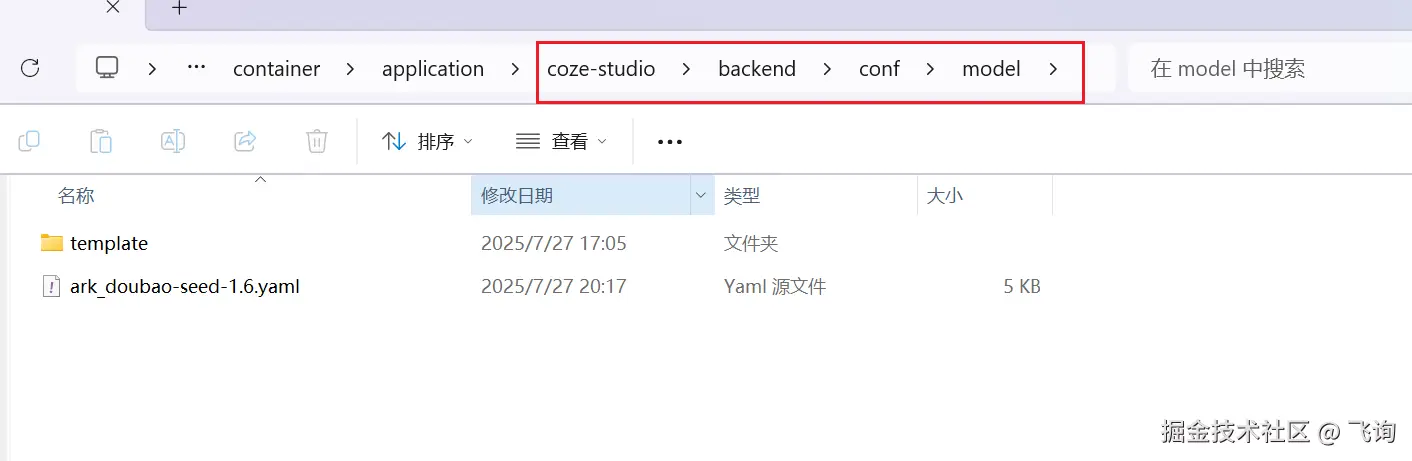This screenshot has width=1412, height=461.
Task: Expand the Sort (排序) dropdown
Action: [x=428, y=141]
